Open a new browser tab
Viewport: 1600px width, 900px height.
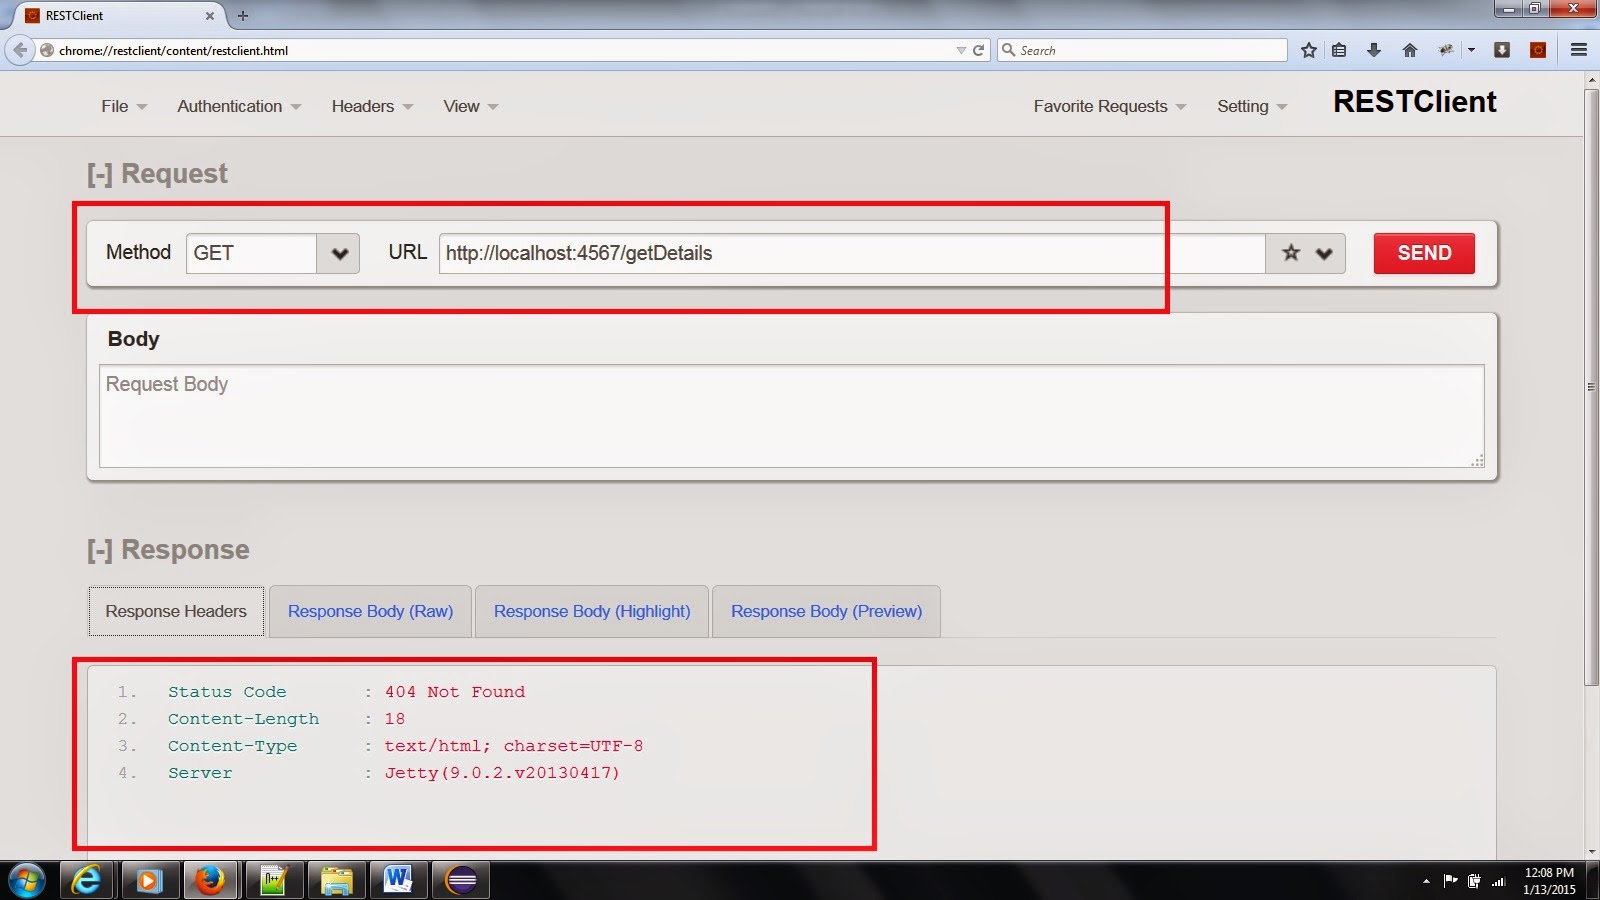(243, 16)
